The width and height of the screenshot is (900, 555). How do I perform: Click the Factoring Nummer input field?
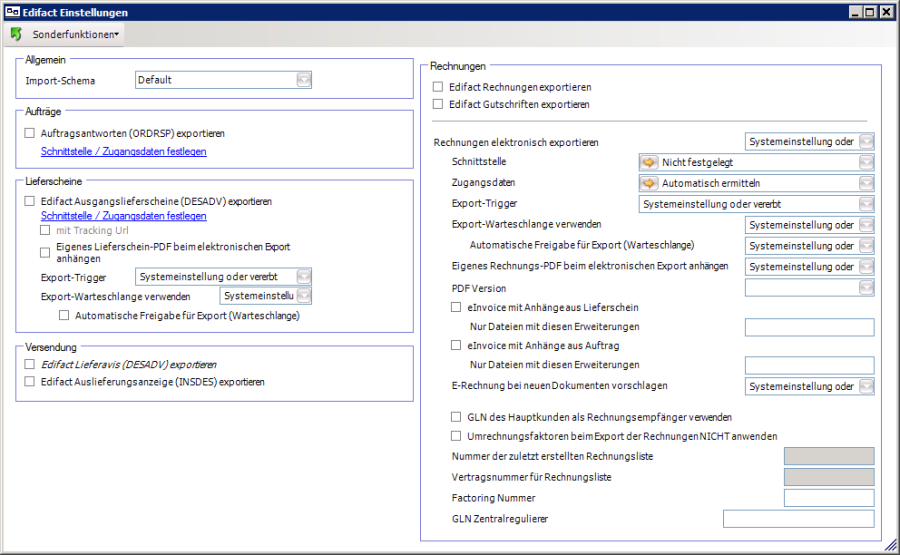pyautogui.click(x=829, y=498)
